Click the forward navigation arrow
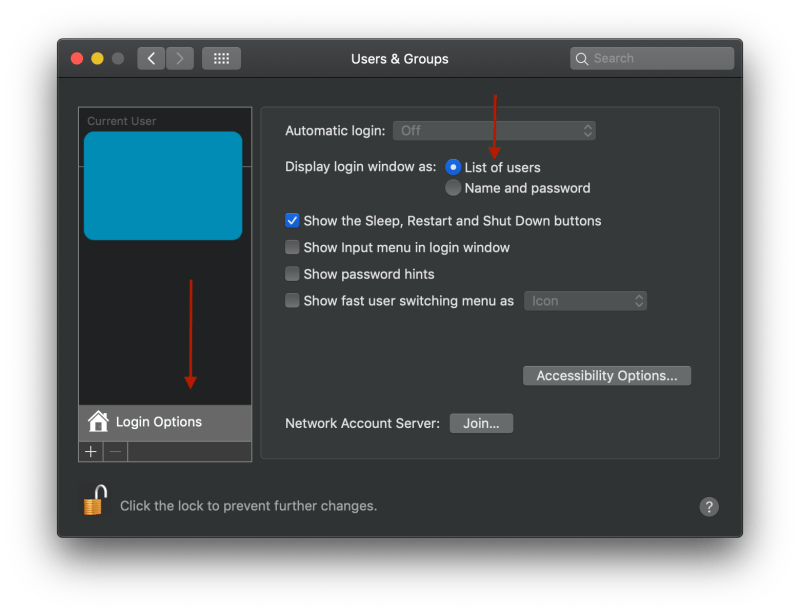This screenshot has height=613, width=800. tap(179, 58)
